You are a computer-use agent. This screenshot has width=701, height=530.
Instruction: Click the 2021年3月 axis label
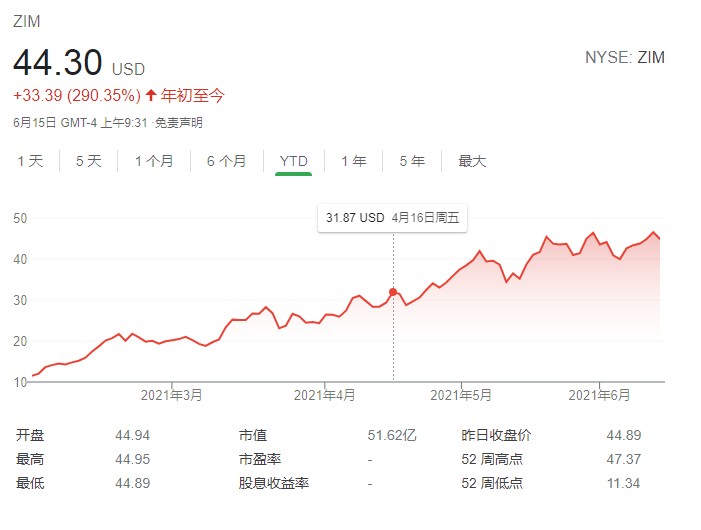pyautogui.click(x=172, y=395)
